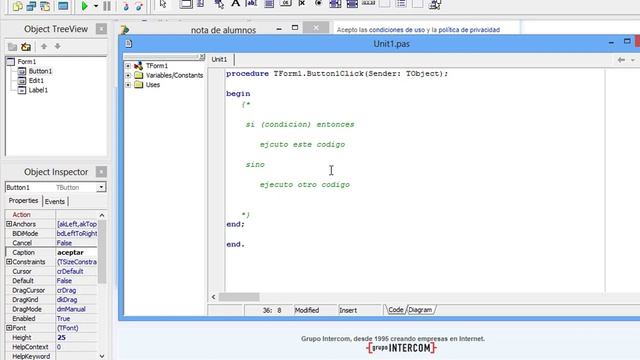Click the Trace Into debug icon
Viewport: 640px width, 360px height.
pos(126,6)
